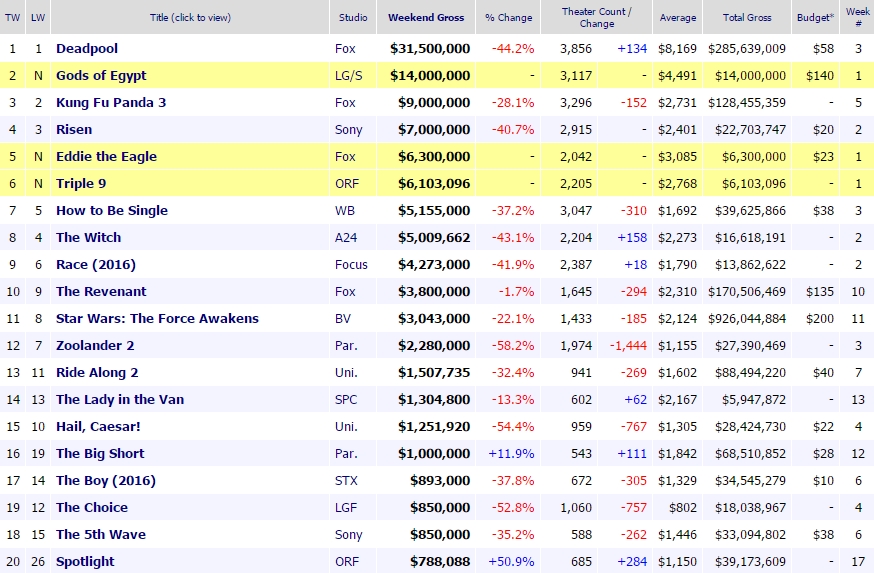Open the Gods of Egypt title link
This screenshot has width=874, height=573.
[101, 75]
